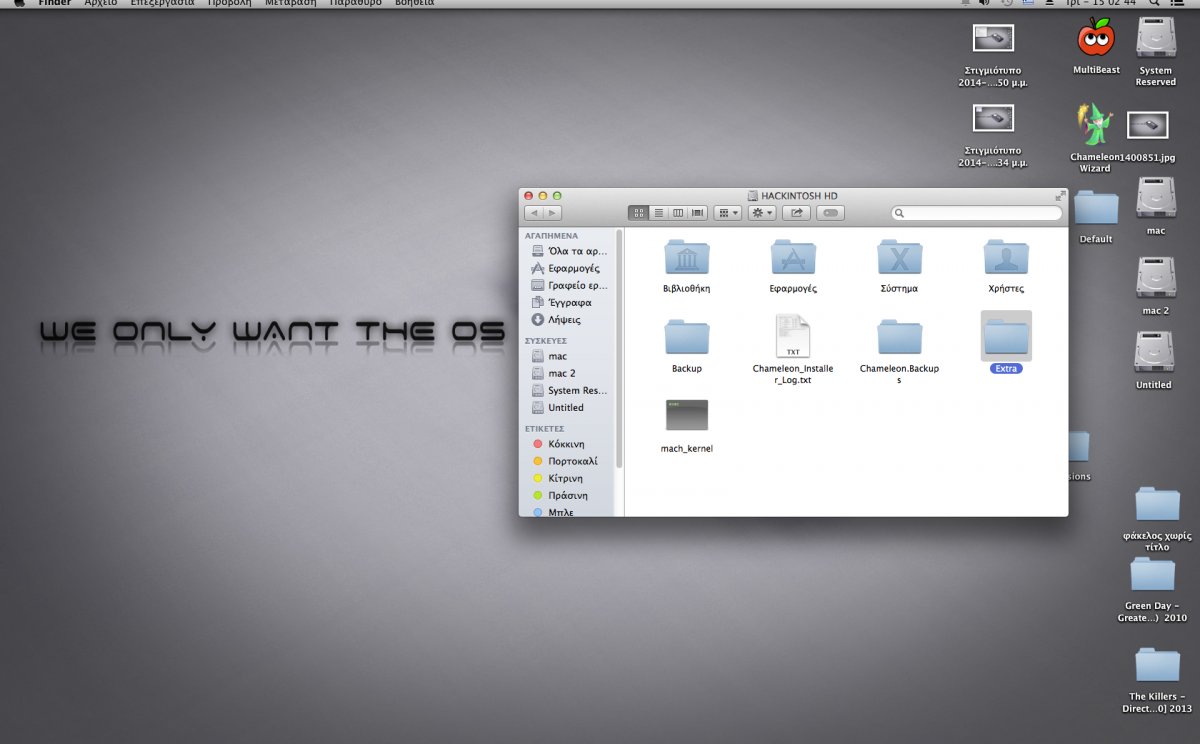The height and width of the screenshot is (744, 1200).
Task: Open the Βοήθεια menu
Action: [x=415, y=4]
